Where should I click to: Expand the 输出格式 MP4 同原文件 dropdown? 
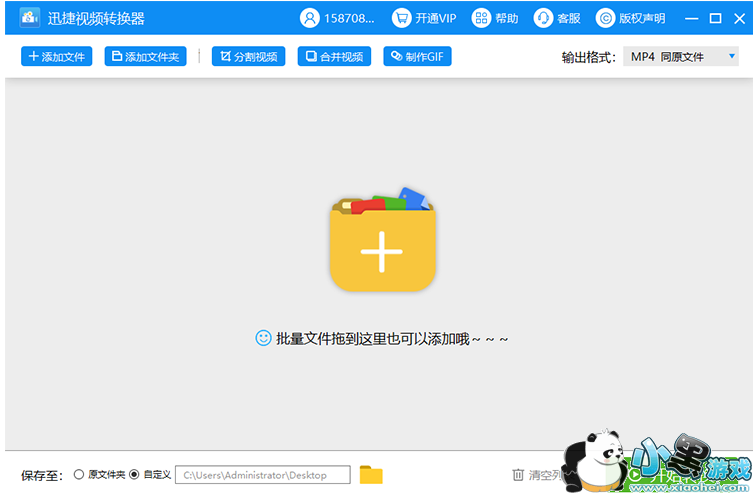point(680,56)
